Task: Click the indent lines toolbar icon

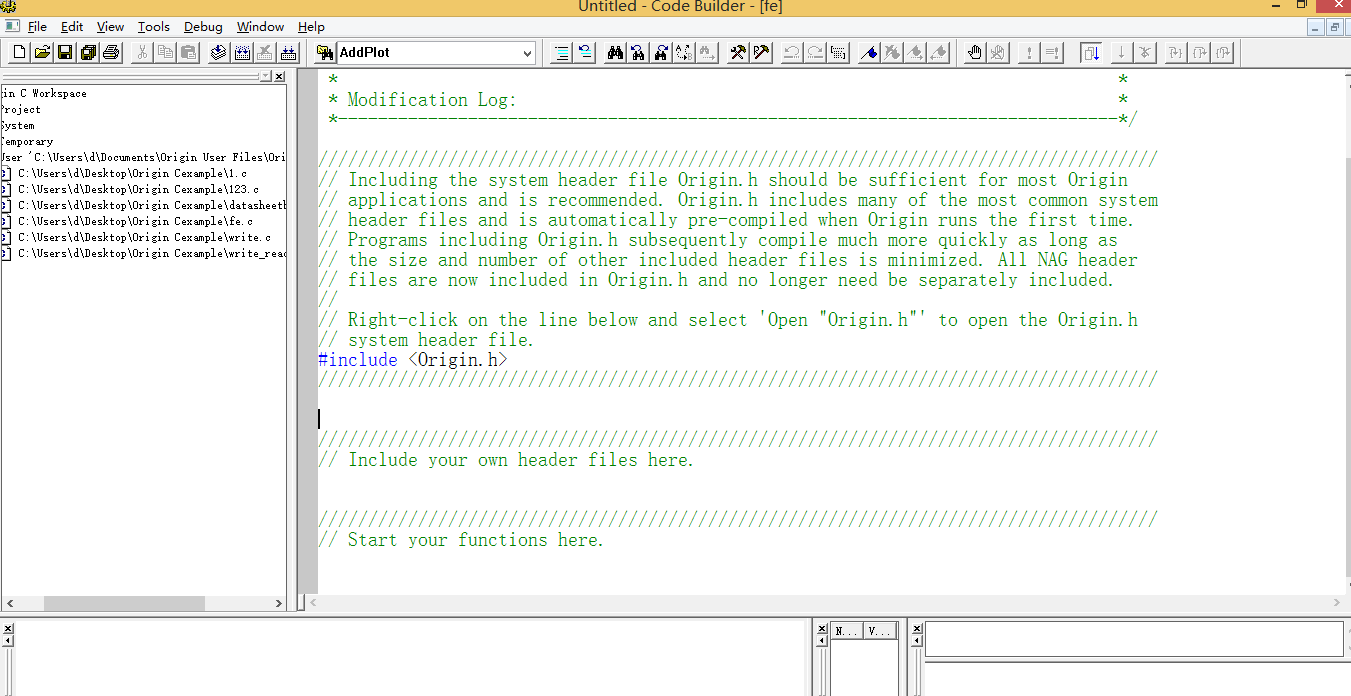Action: coord(562,52)
